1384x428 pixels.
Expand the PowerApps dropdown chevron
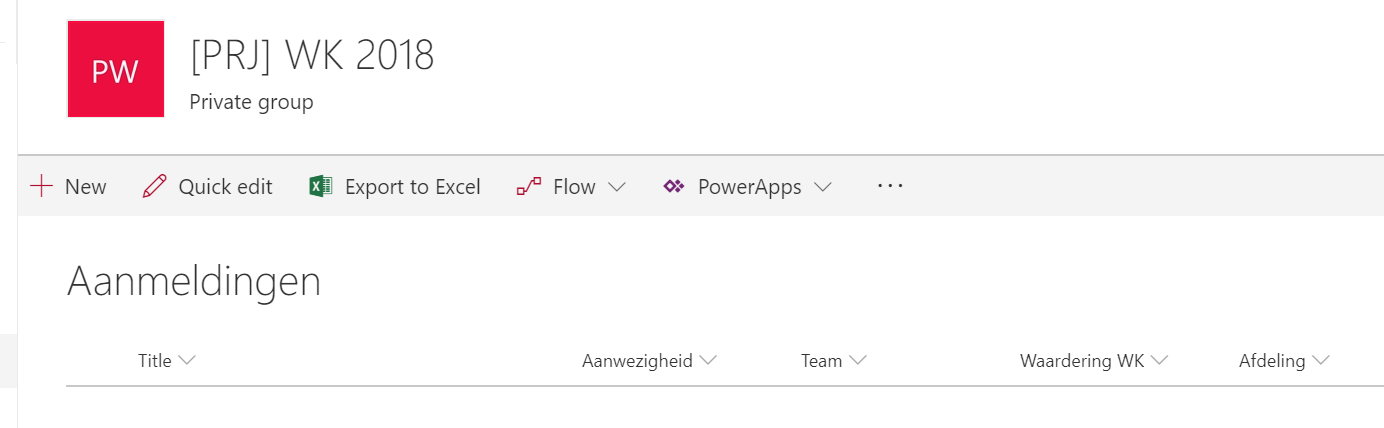click(x=822, y=187)
